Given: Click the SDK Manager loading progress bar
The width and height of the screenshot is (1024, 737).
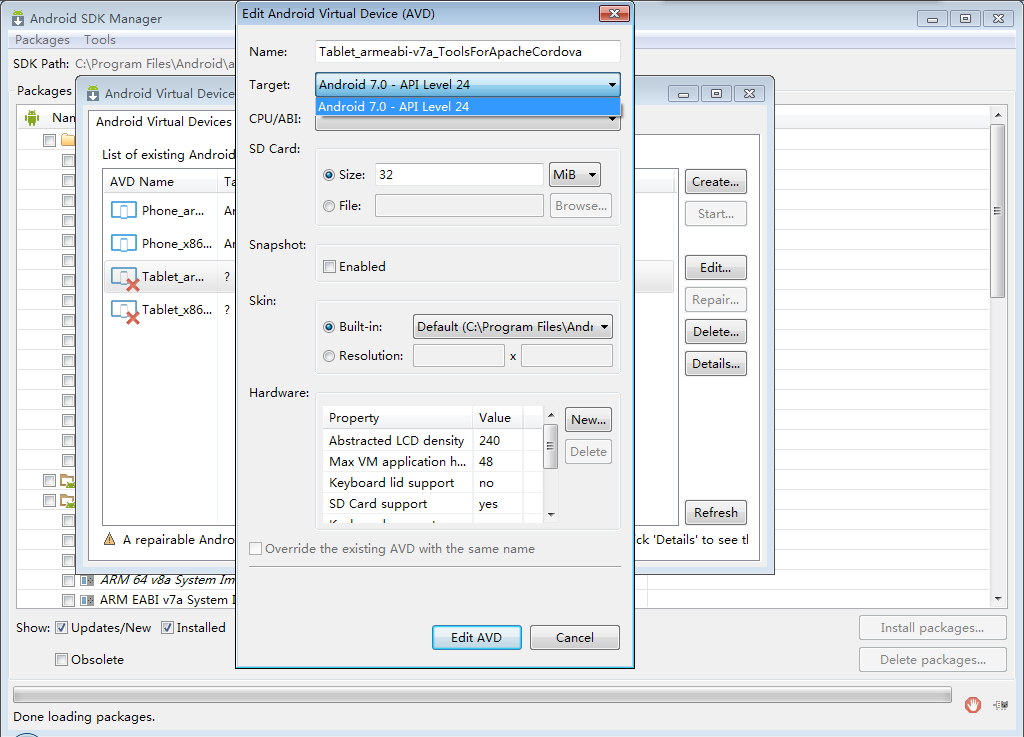Looking at the screenshot, I should (x=482, y=695).
